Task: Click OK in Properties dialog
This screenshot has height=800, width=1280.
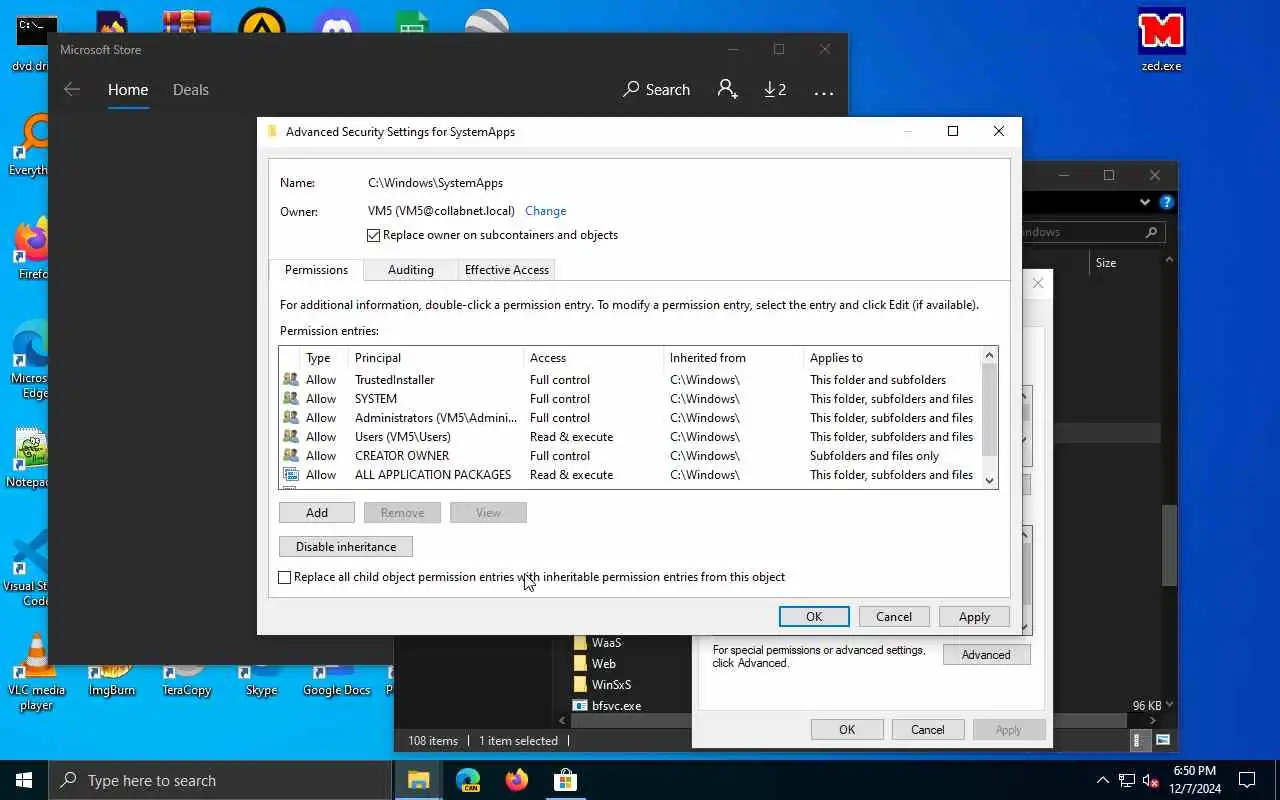Action: (x=847, y=730)
